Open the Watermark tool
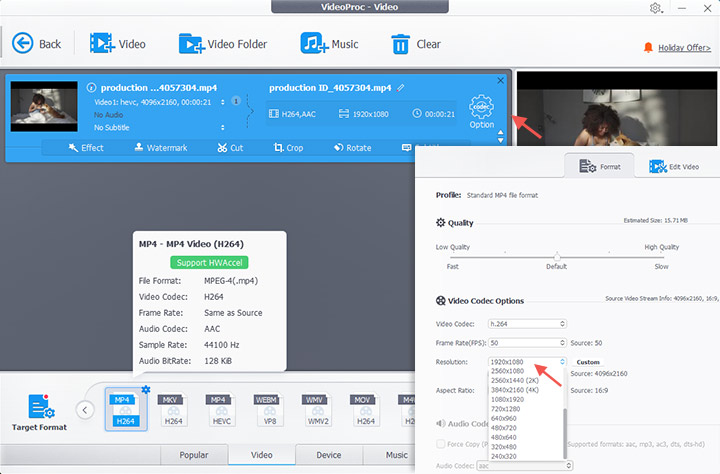This screenshot has width=720, height=474. 161,148
